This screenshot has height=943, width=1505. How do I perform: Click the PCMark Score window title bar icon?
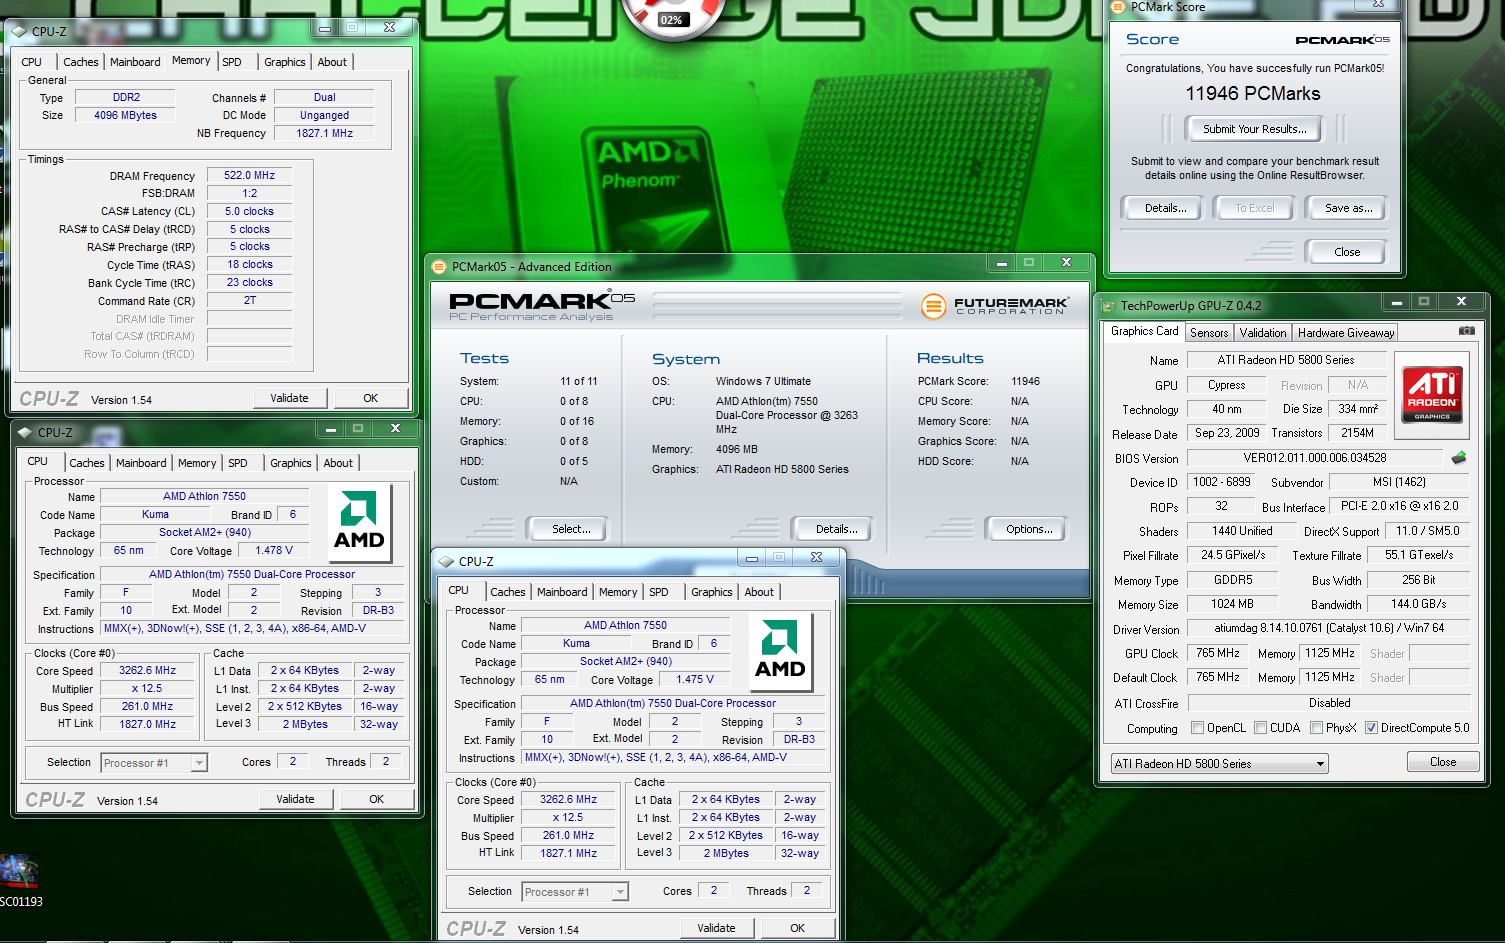1118,7
